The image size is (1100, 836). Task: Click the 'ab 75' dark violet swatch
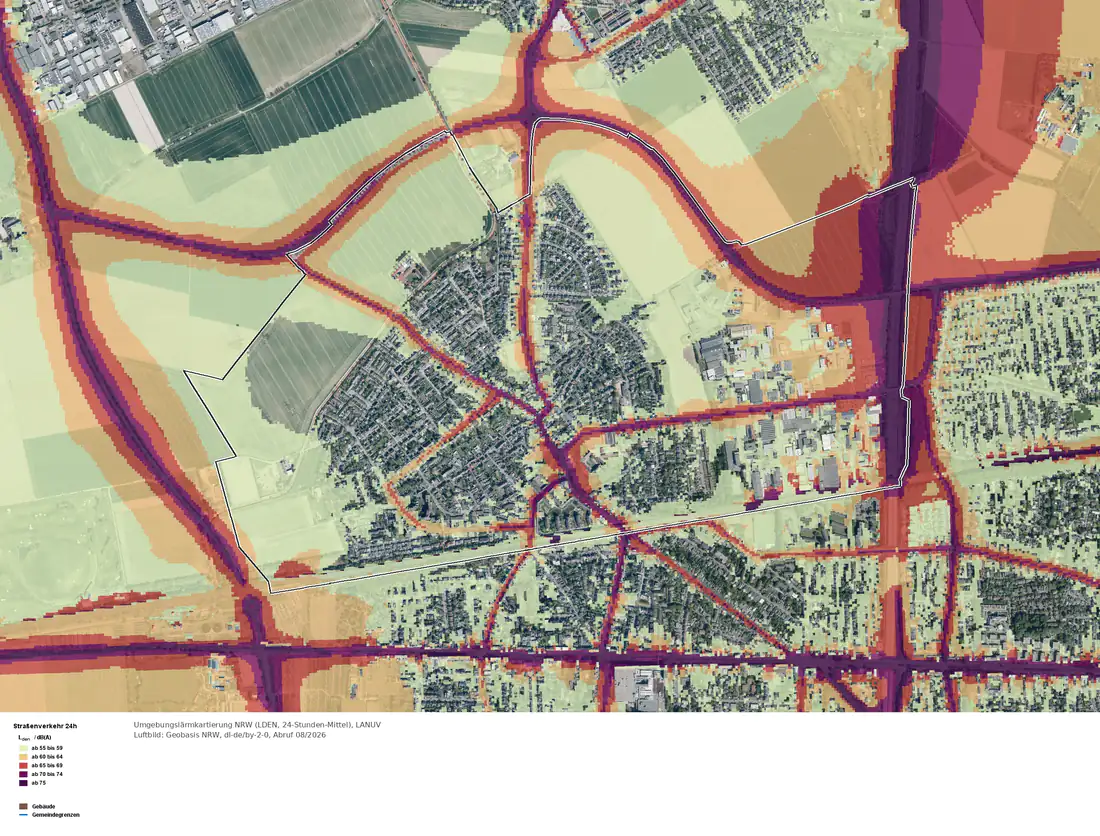point(23,783)
